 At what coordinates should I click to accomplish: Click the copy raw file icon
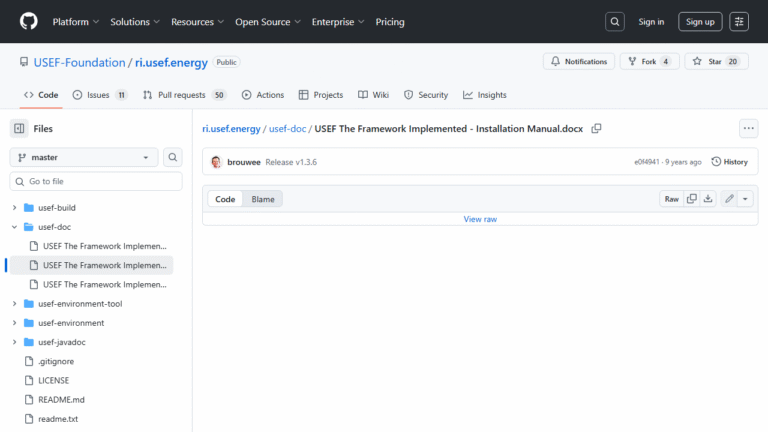692,199
